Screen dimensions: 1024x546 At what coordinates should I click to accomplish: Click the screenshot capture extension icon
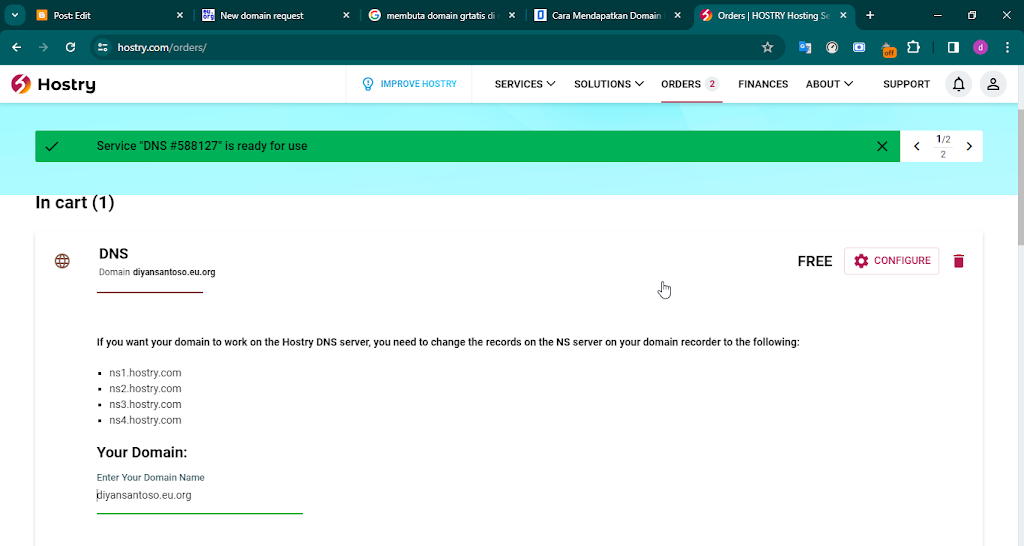[859, 47]
